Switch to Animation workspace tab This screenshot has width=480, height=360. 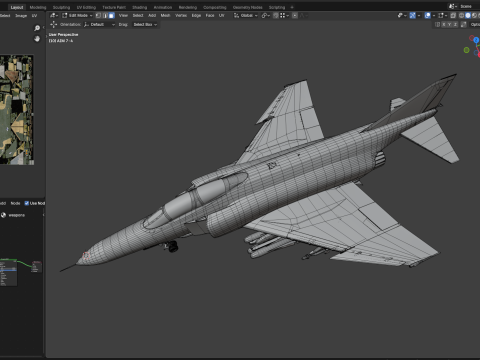pyautogui.click(x=163, y=7)
